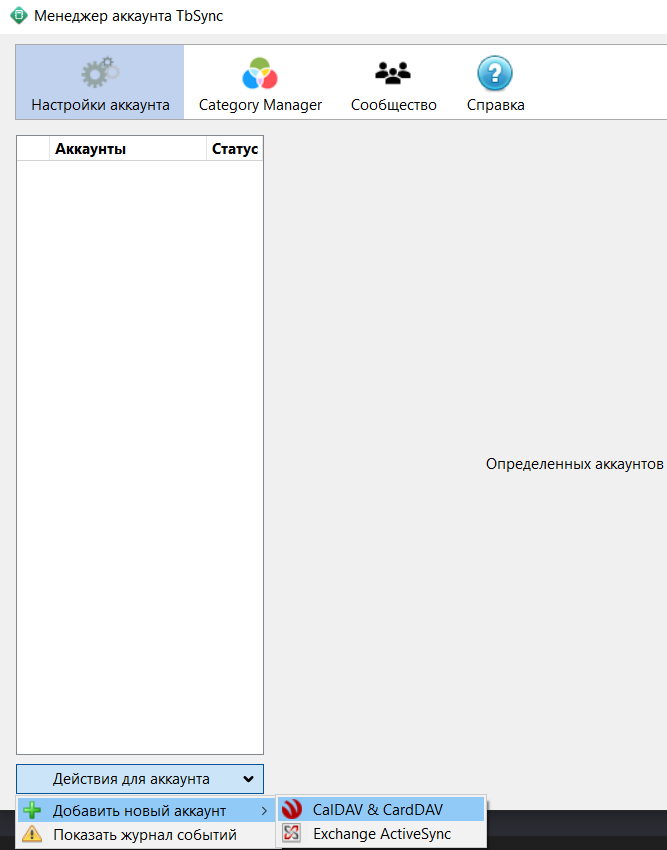This screenshot has height=850, width=667.
Task: Click the gear icon for account settings
Action: point(99,74)
